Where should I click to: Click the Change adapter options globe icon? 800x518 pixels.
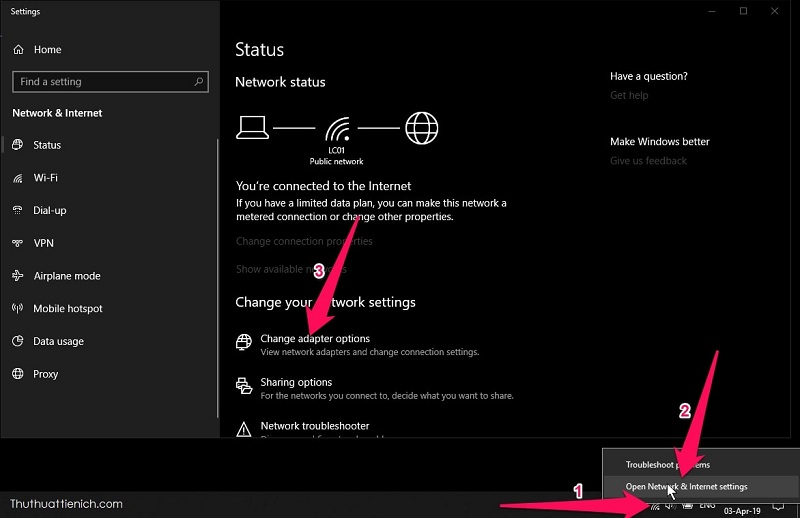[x=243, y=343]
